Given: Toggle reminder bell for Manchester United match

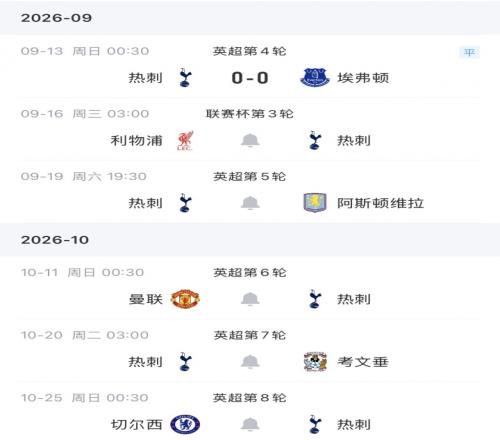Looking at the screenshot, I should coord(250,299).
